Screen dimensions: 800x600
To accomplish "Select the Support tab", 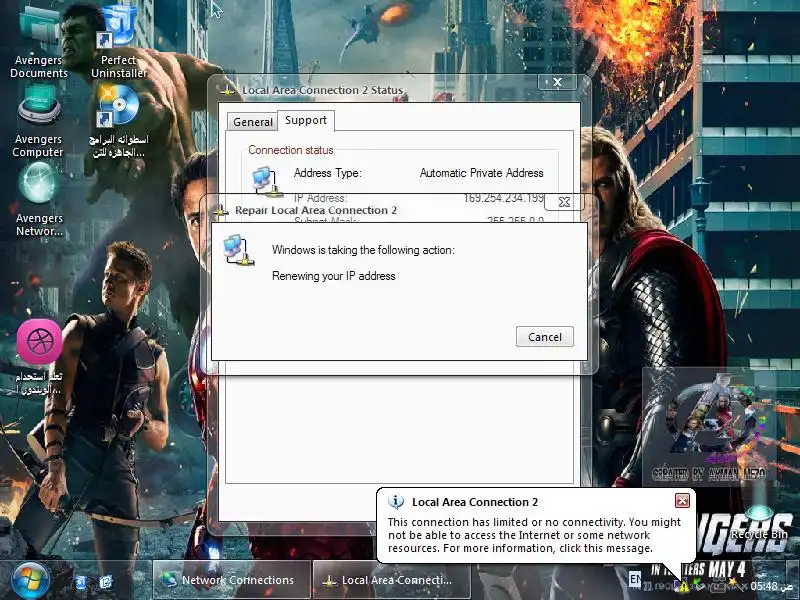I will pyautogui.click(x=306, y=120).
